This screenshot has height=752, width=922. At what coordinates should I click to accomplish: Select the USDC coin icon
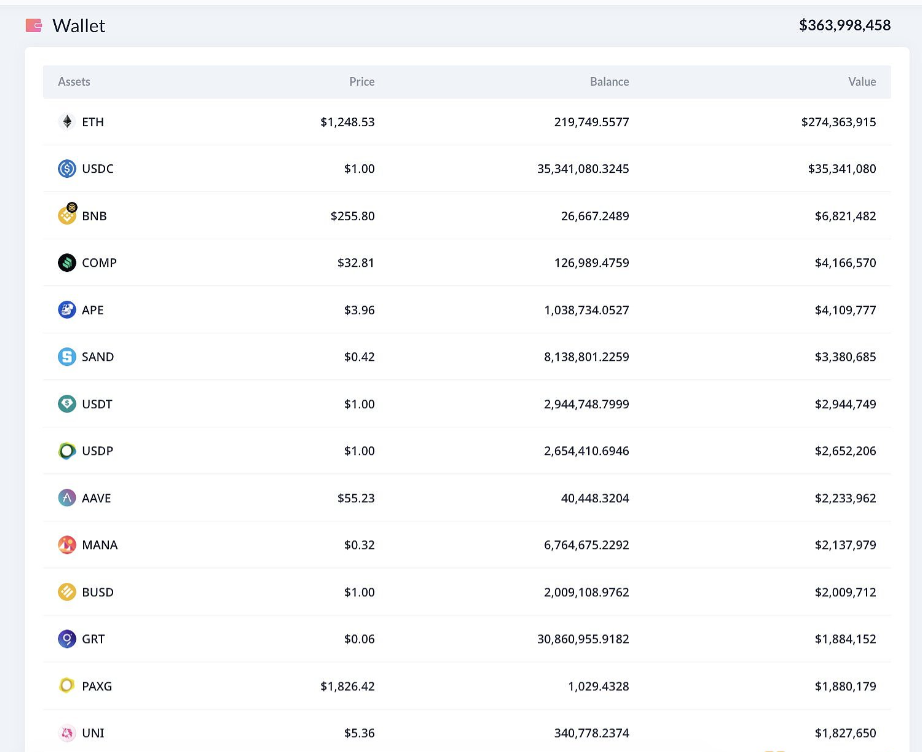pyautogui.click(x=67, y=169)
